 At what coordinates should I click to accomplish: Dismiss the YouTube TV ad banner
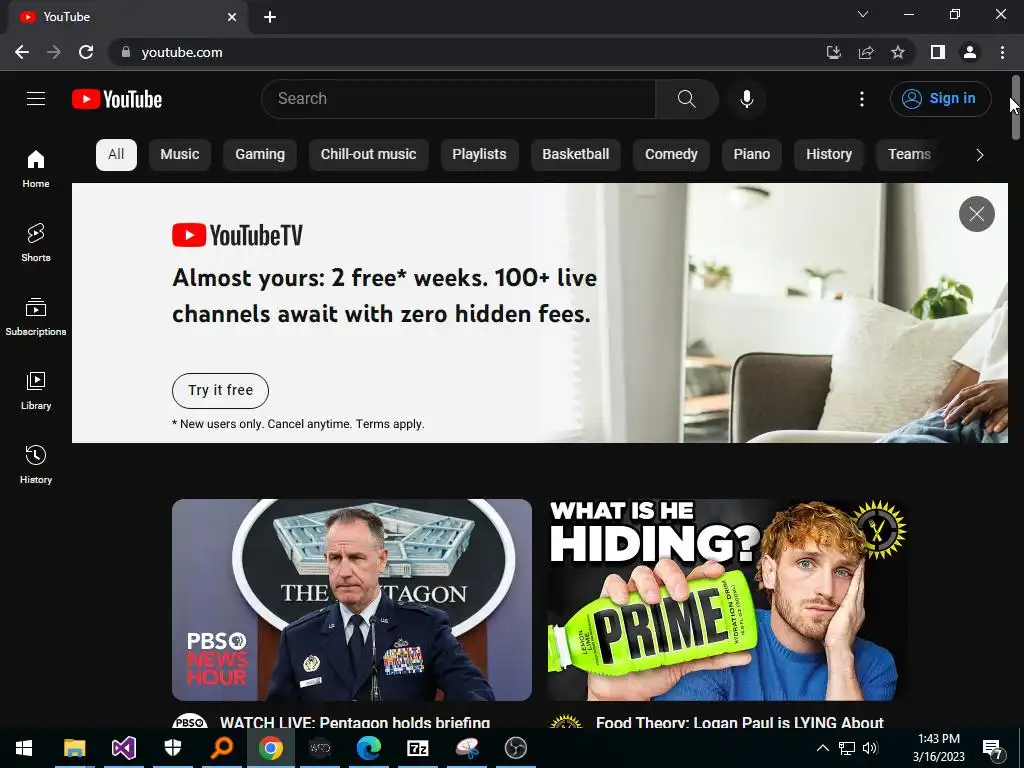pos(976,214)
